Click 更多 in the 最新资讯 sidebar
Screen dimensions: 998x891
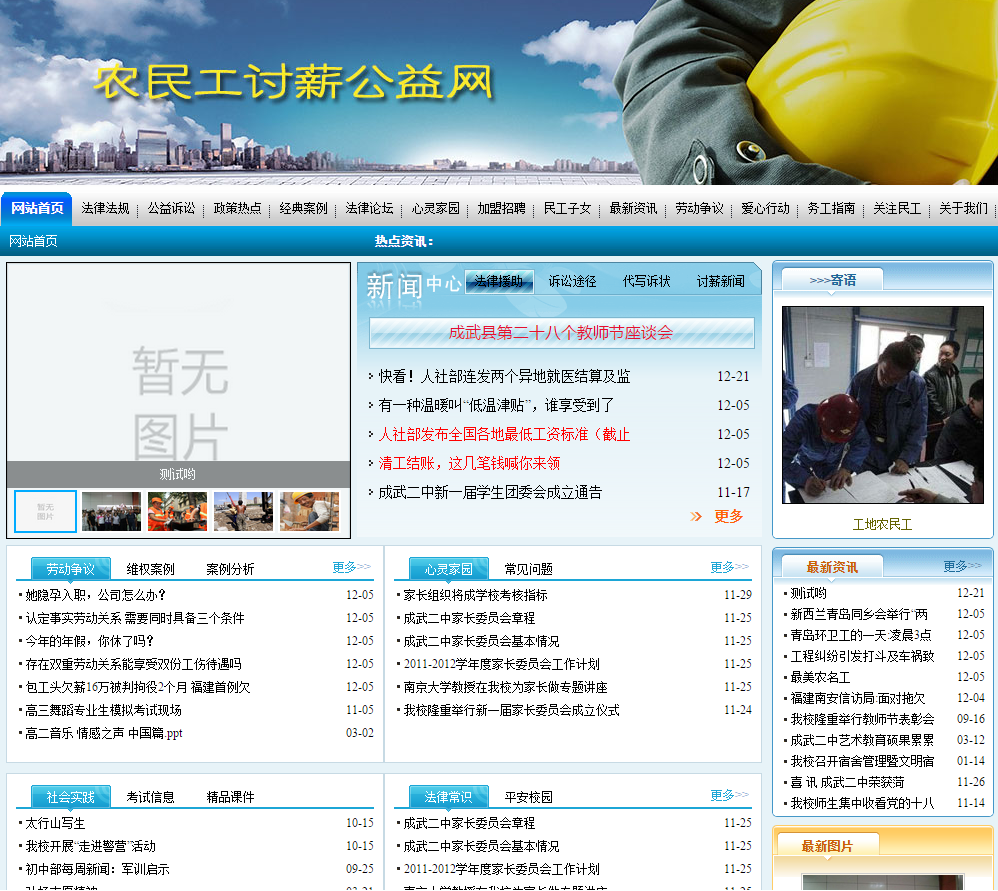tap(962, 566)
